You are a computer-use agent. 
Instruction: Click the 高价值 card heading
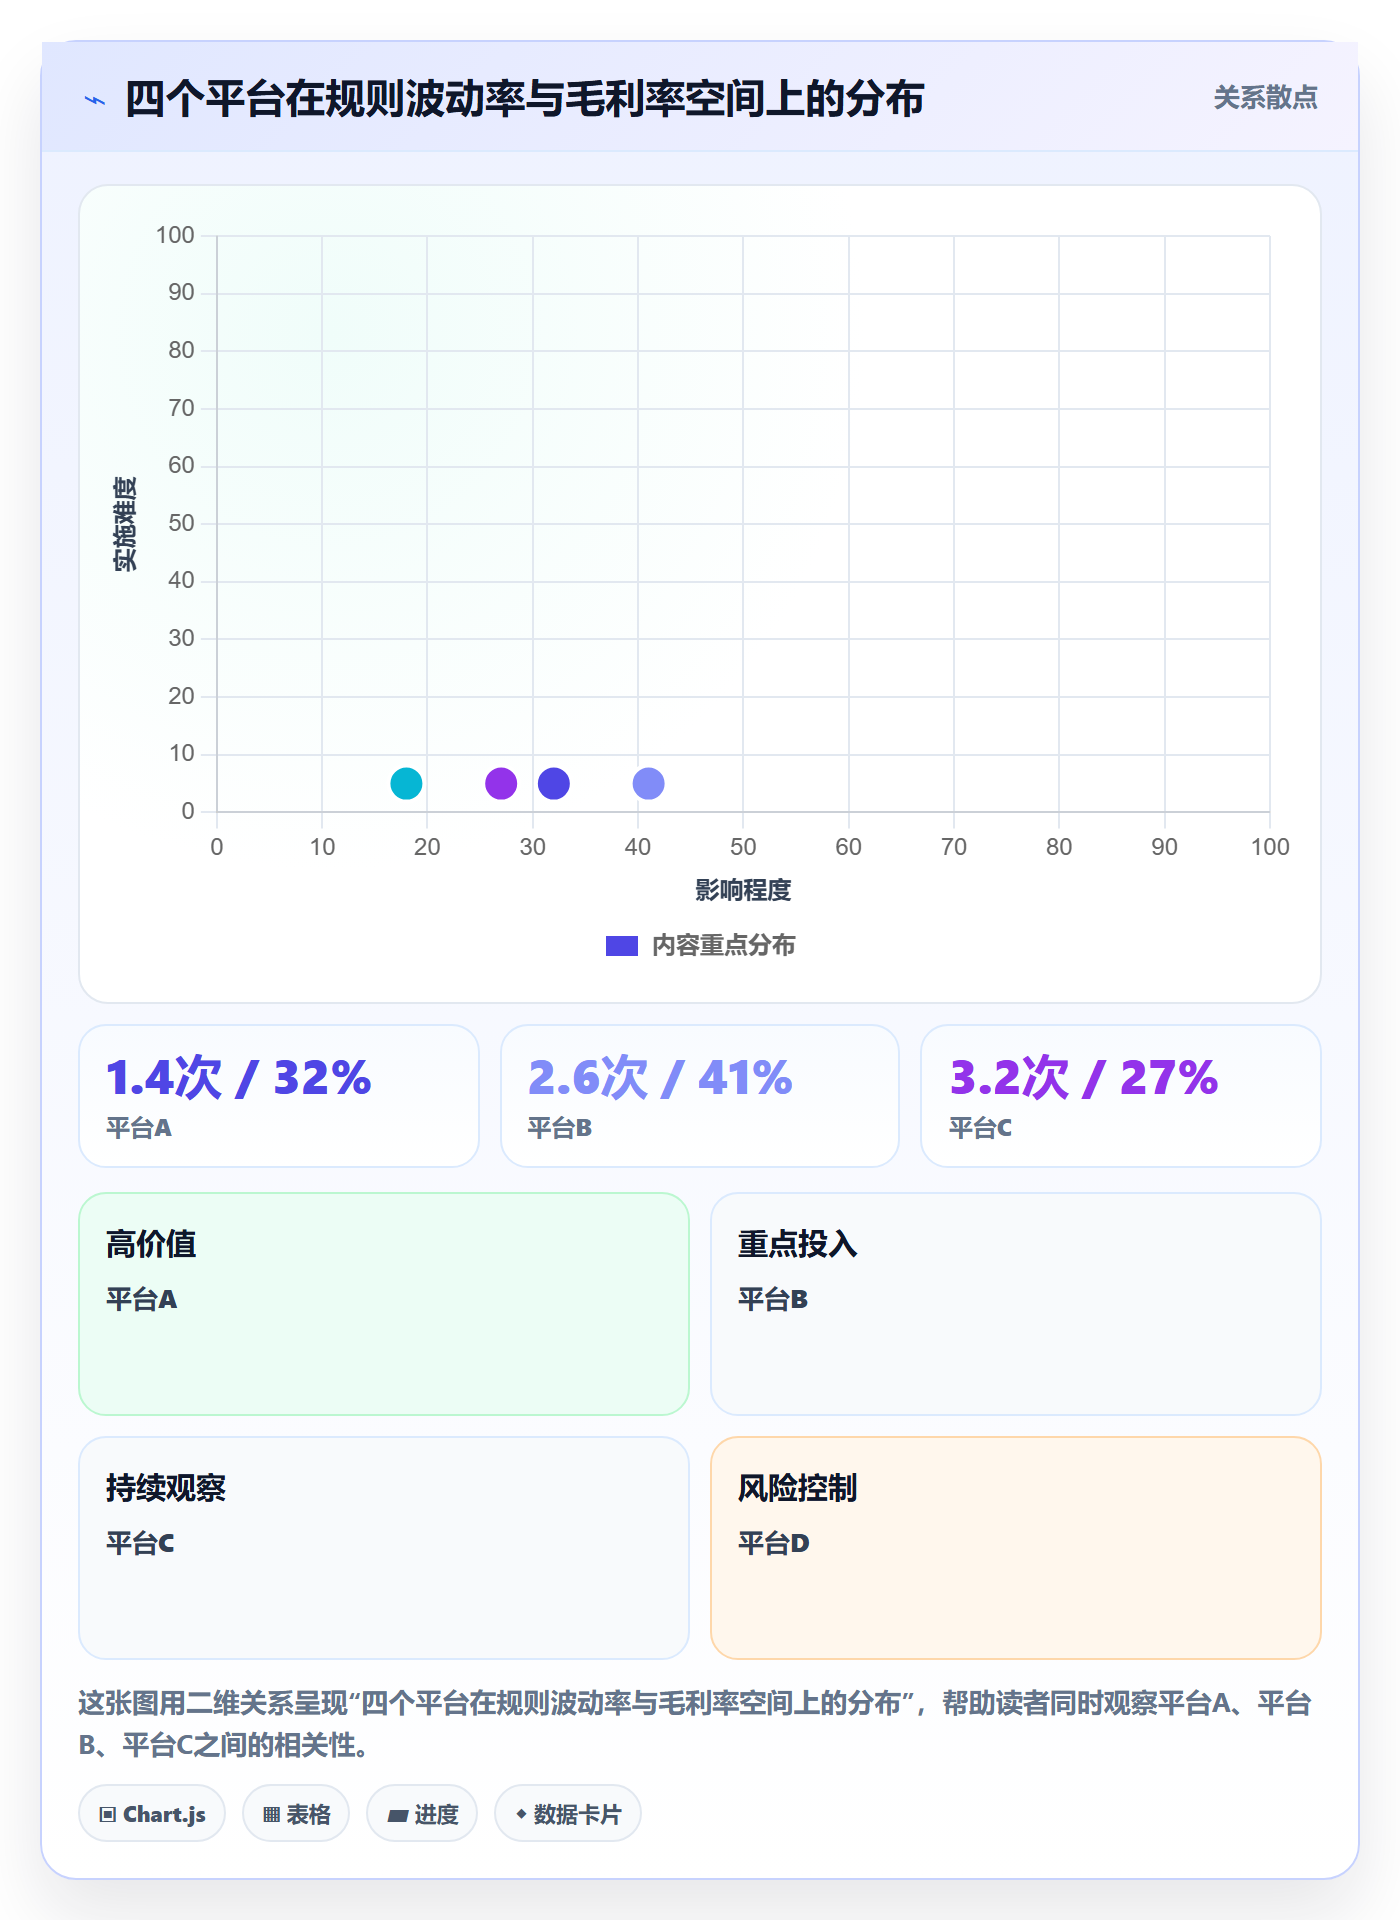coord(151,1244)
